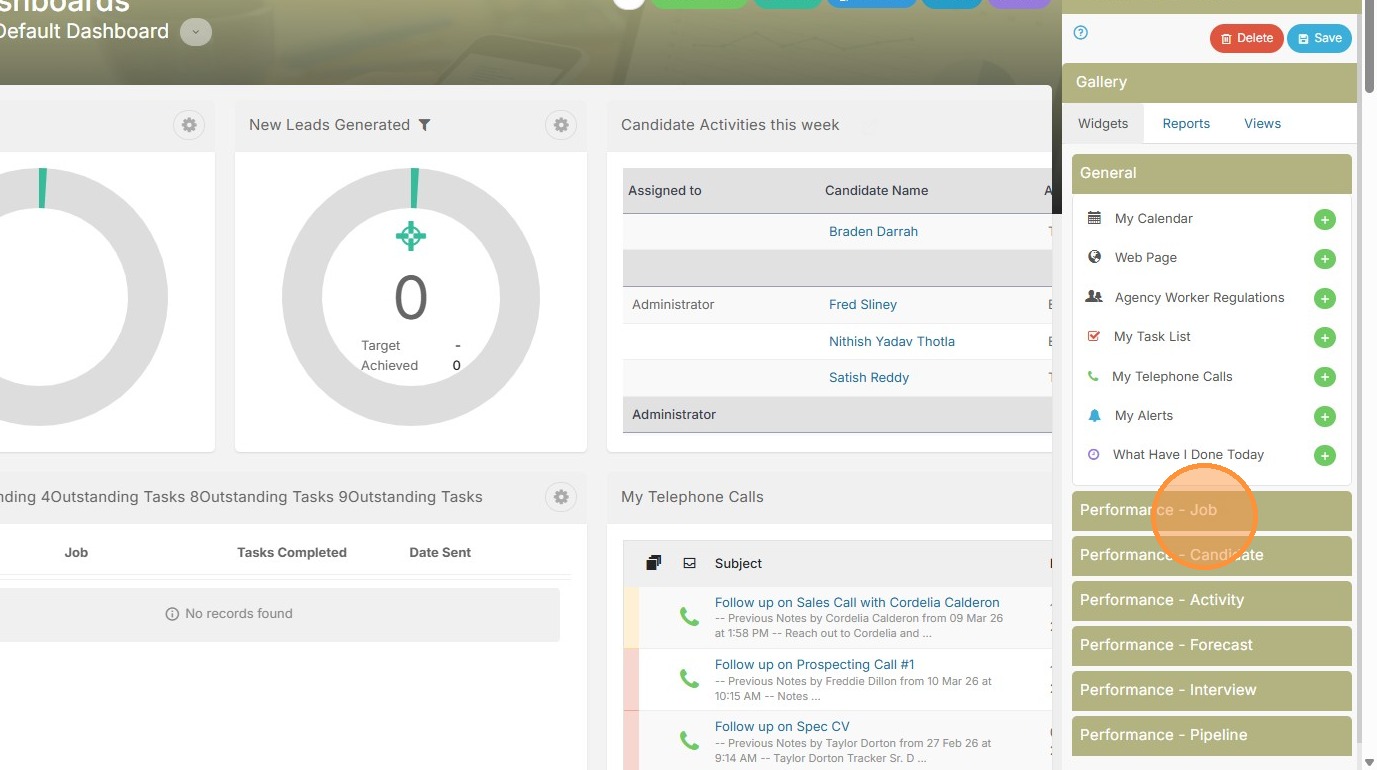Screen dimensions: 1377x770
Task: Click the red Delete button
Action: (x=1246, y=39)
